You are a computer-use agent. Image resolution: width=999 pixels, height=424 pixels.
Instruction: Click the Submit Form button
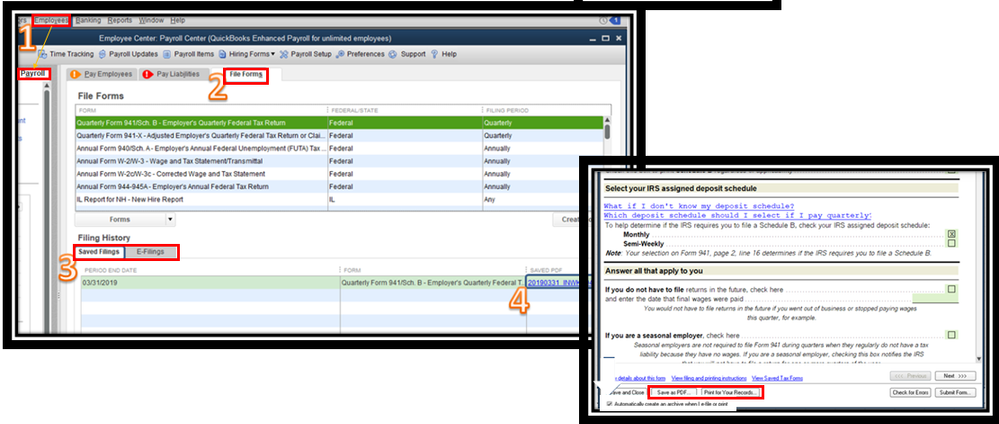tap(956, 393)
